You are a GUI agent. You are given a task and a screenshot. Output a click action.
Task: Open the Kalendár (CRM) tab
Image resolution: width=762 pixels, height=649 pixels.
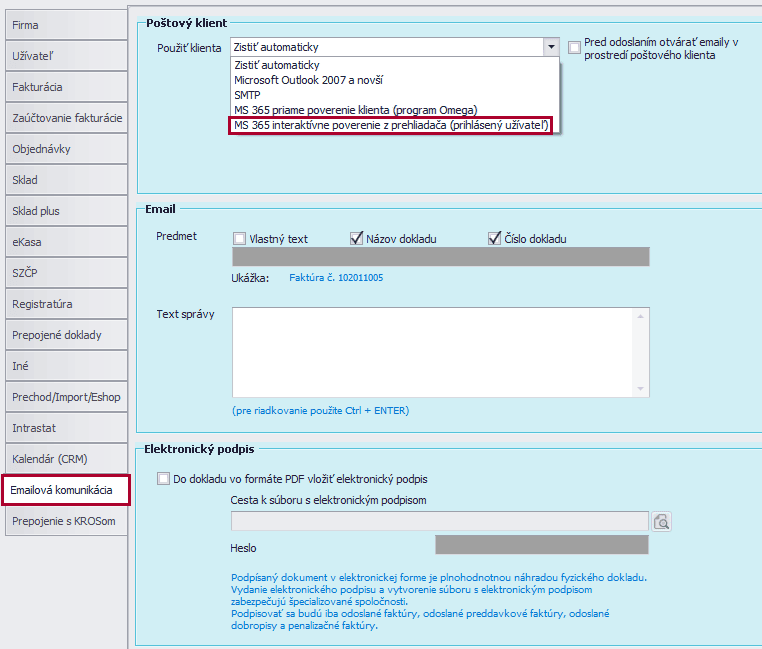[66, 459]
